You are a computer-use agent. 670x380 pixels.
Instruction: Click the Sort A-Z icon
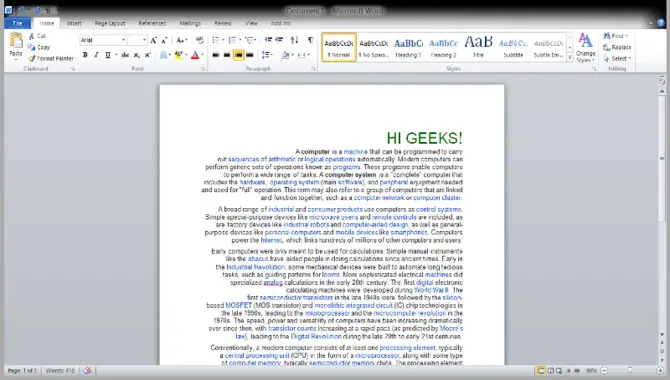click(294, 40)
